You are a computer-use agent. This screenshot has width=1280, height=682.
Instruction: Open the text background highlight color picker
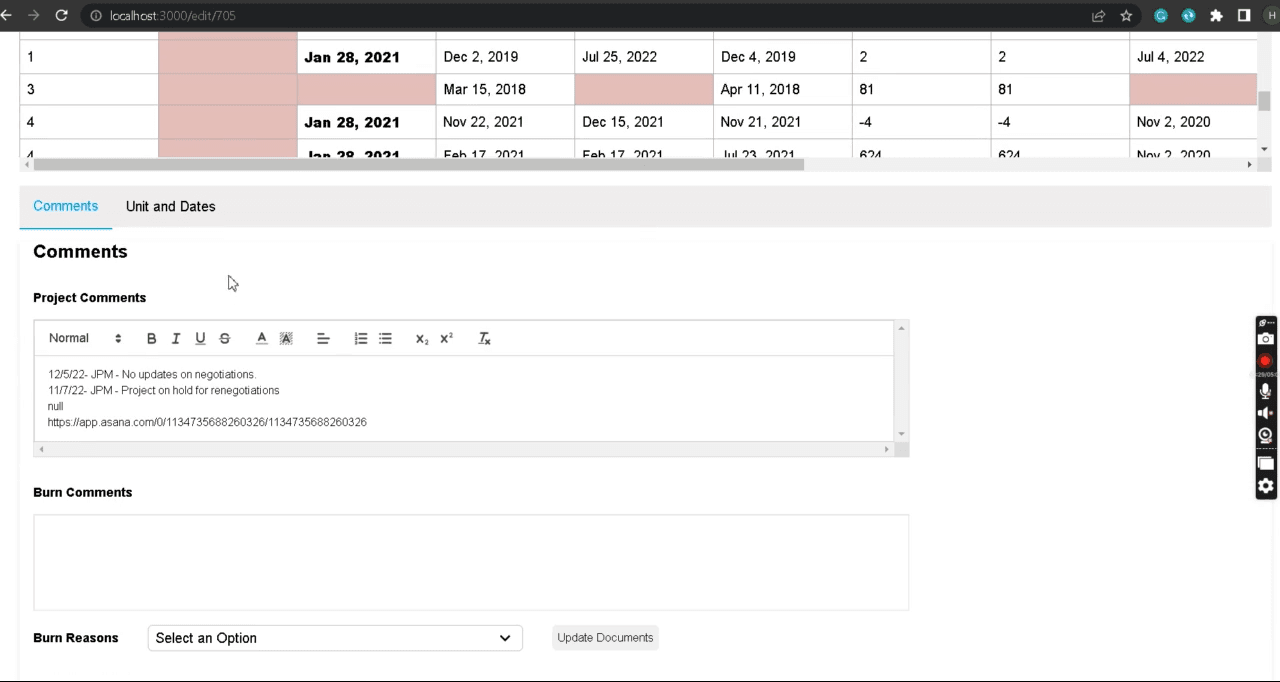[286, 339]
